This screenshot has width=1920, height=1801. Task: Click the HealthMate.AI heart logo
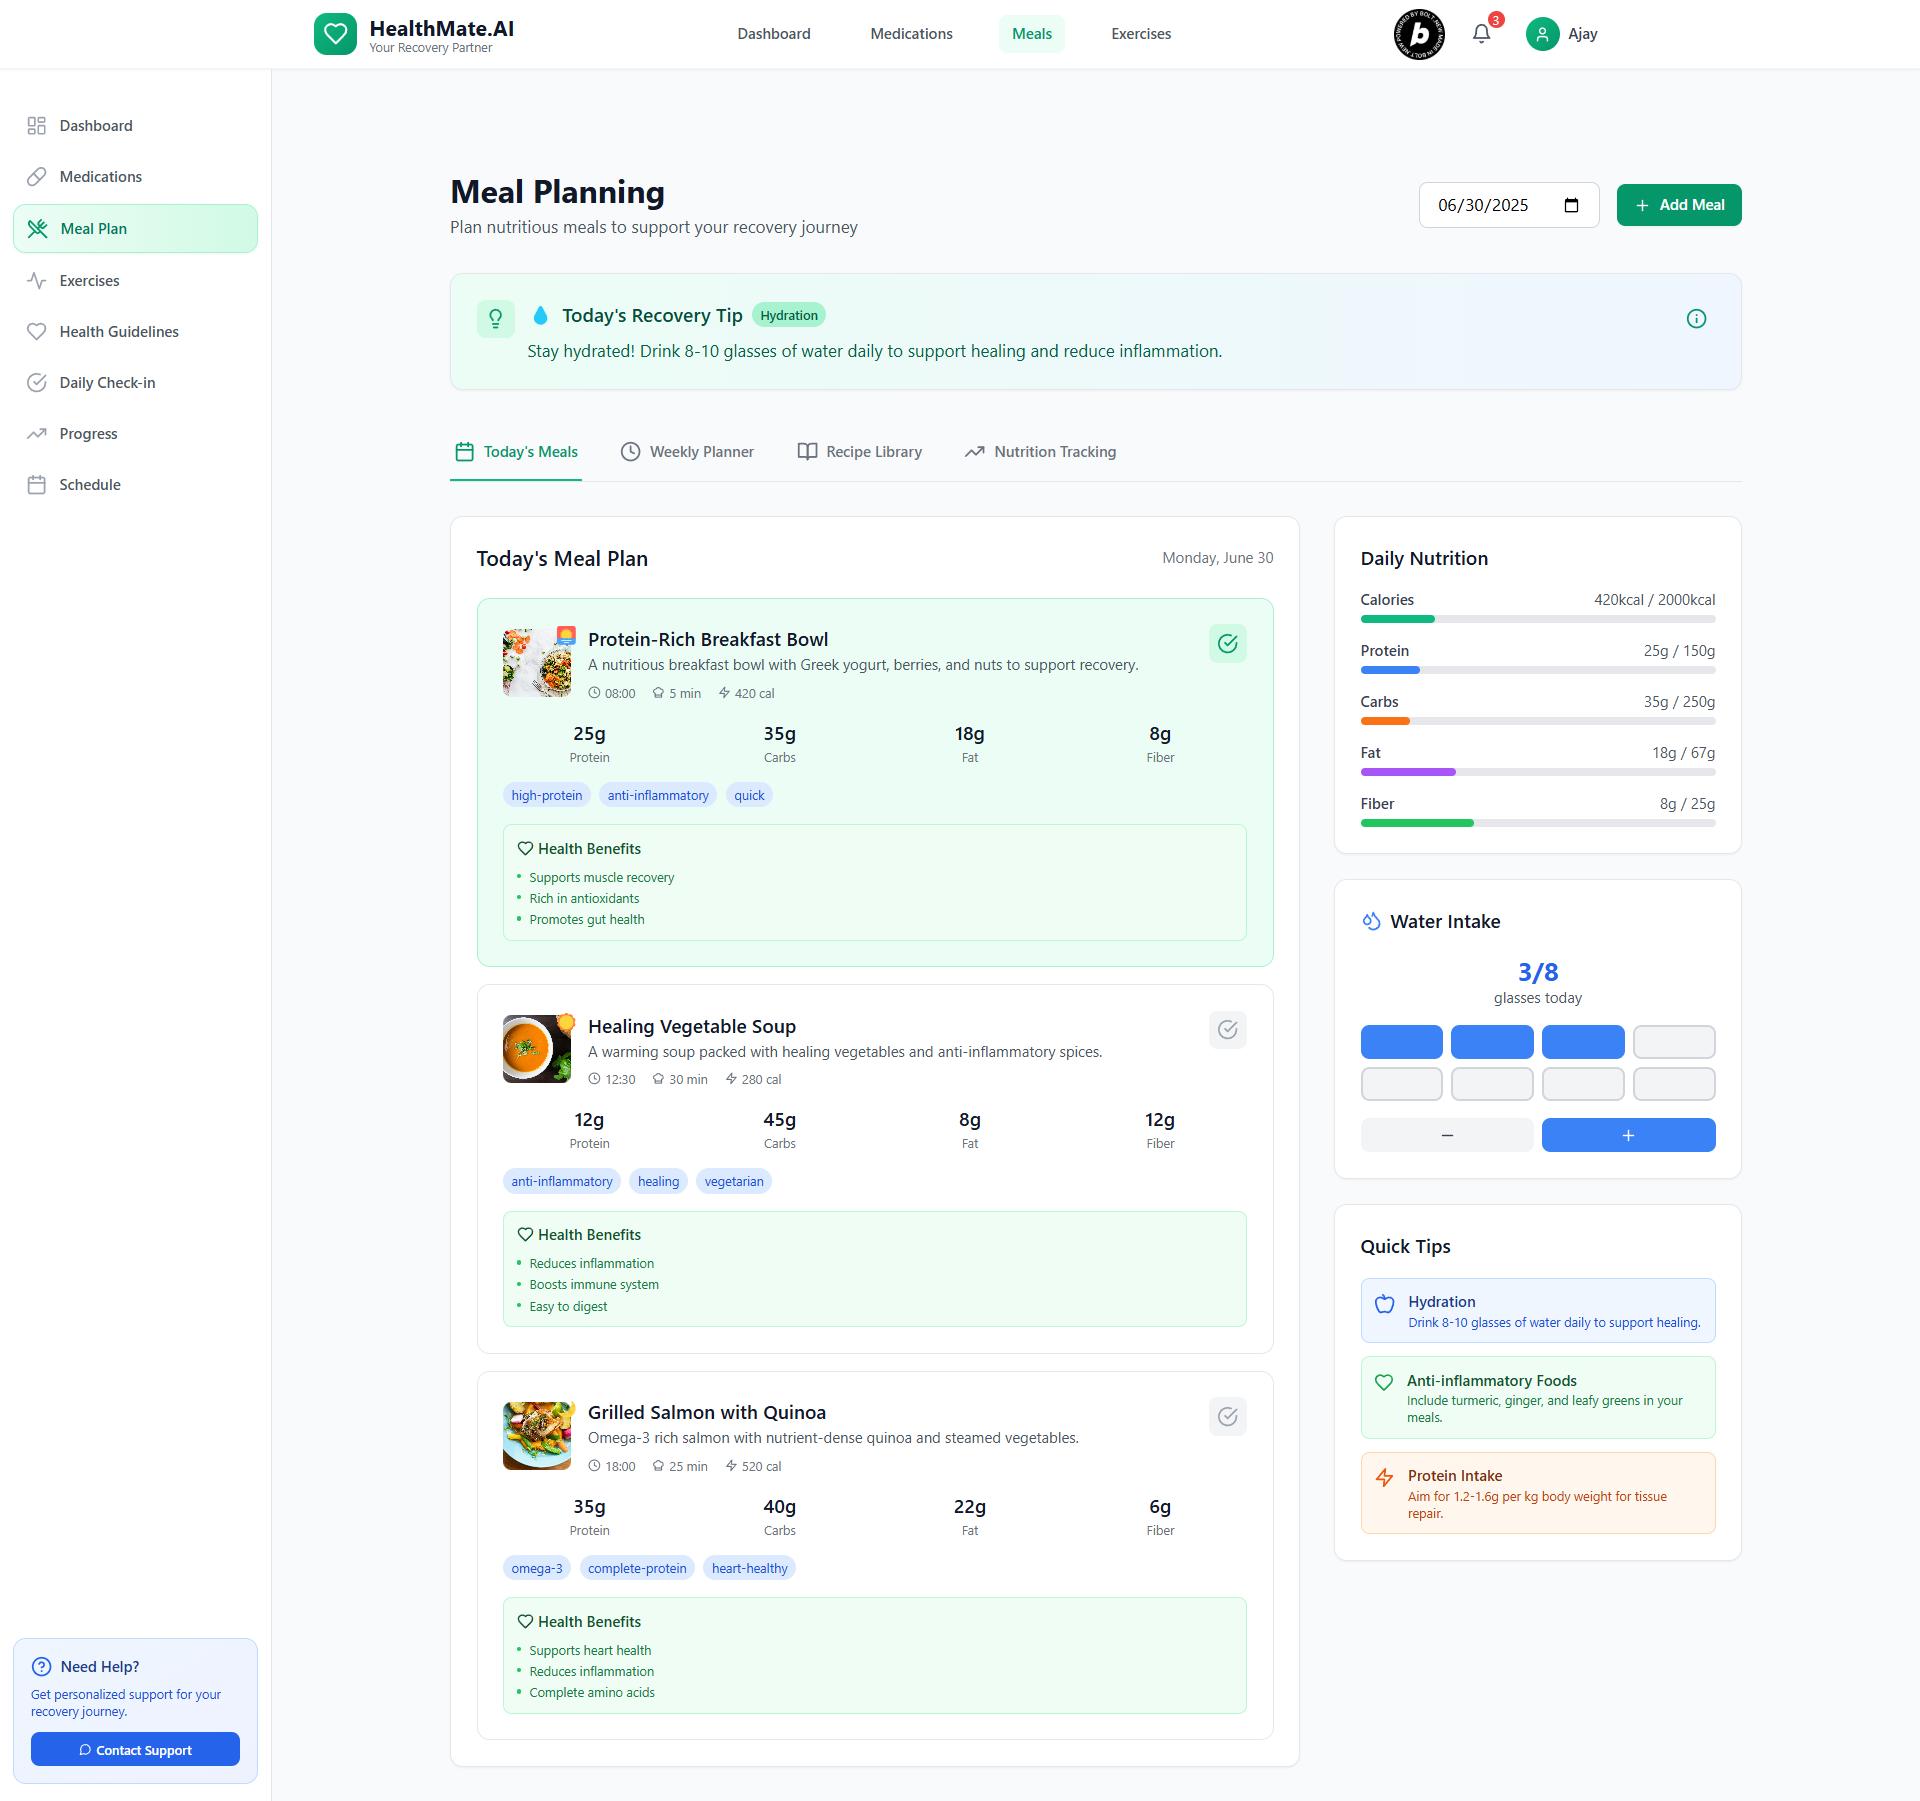tap(335, 34)
